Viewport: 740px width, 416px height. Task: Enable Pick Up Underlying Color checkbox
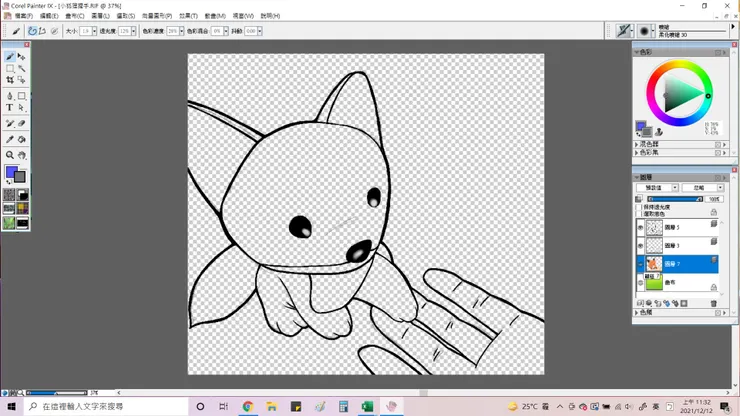639,213
